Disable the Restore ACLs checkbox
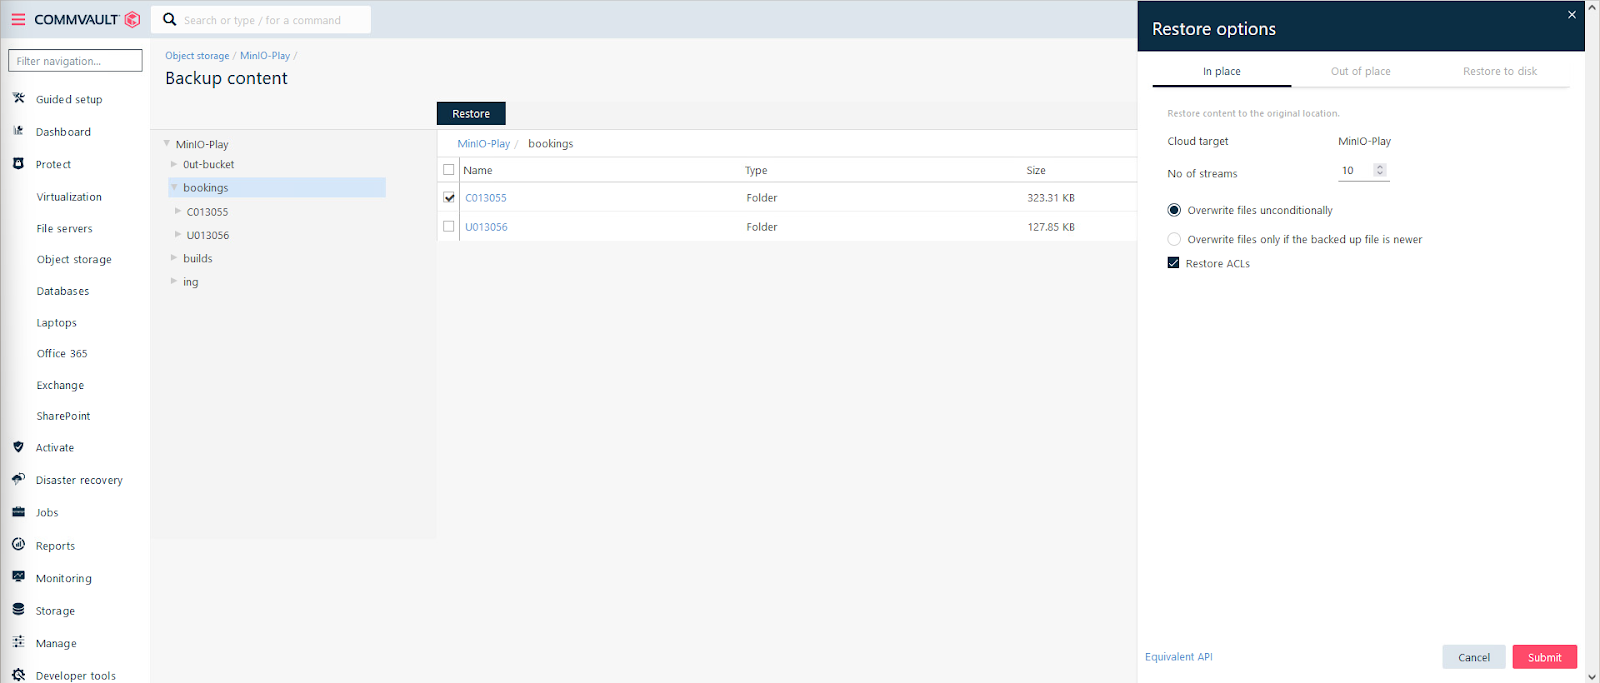The image size is (1600, 683). tap(1173, 263)
